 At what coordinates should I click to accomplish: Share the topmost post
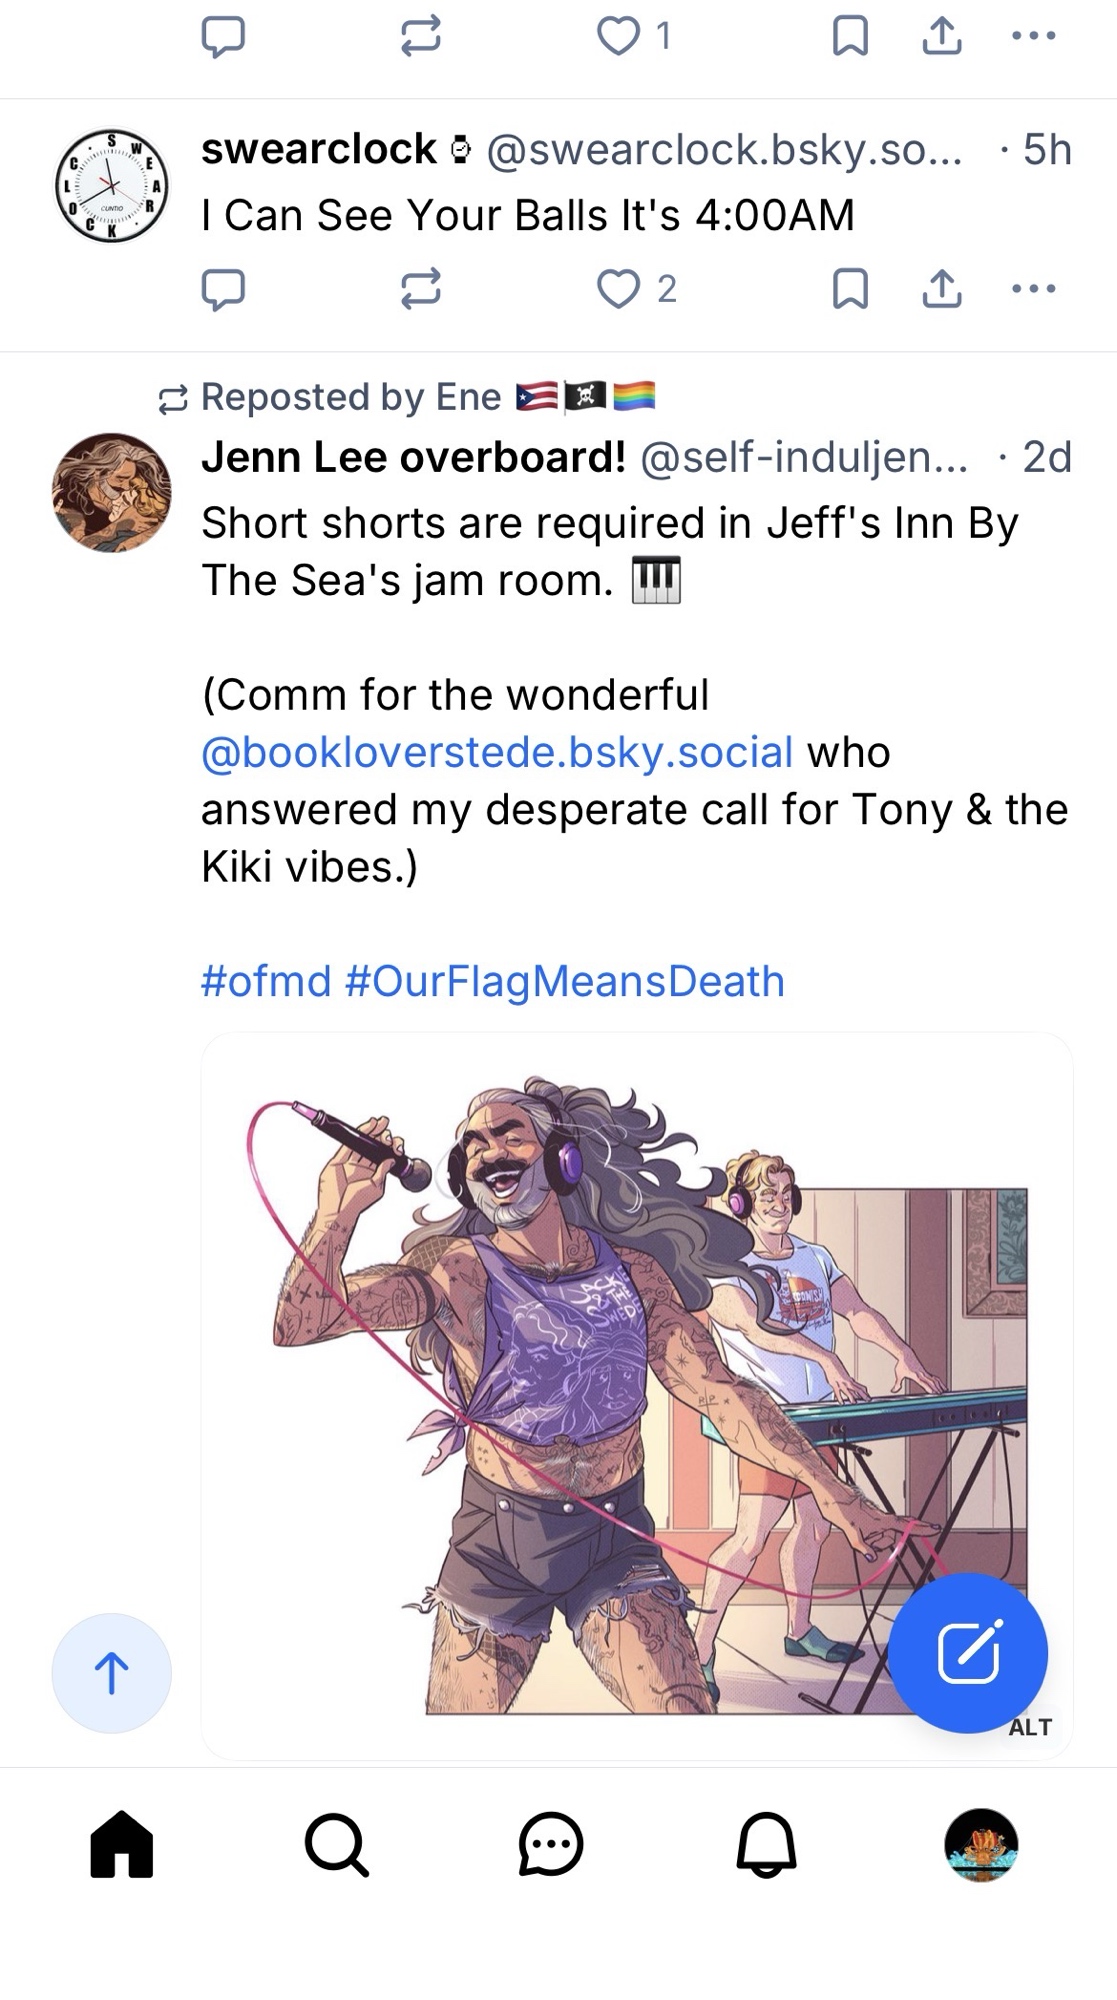tap(941, 37)
